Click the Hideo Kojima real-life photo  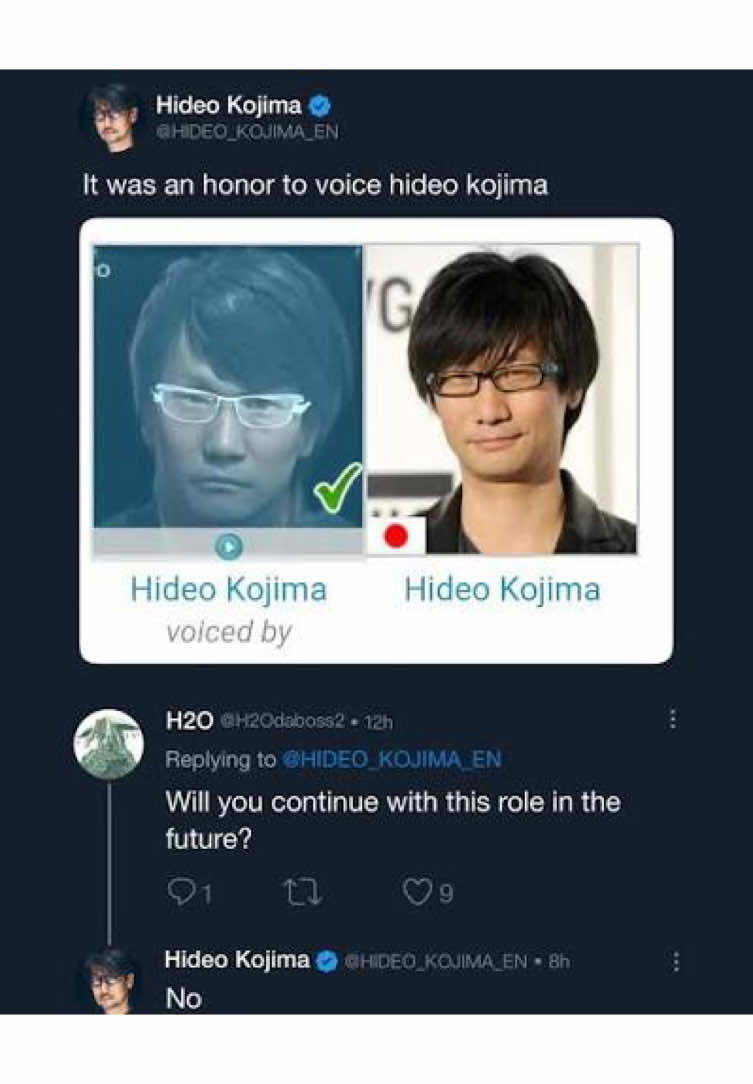pos(501,399)
